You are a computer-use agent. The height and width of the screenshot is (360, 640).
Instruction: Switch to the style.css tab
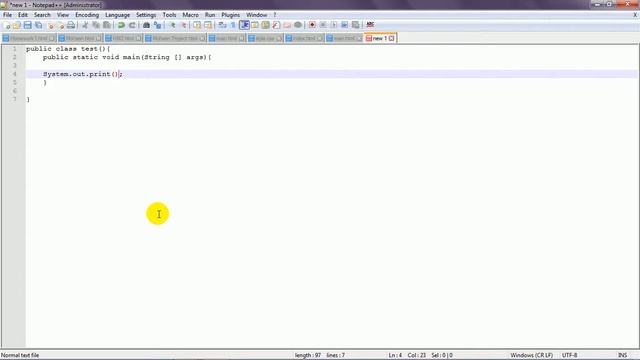click(265, 38)
